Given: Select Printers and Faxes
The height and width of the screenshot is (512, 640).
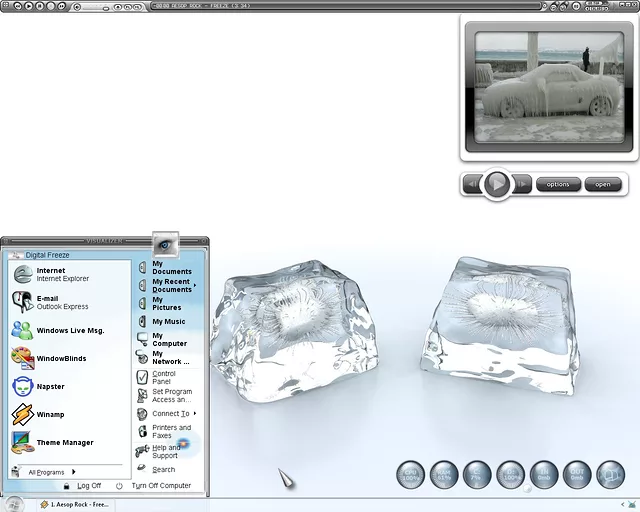Looking at the screenshot, I should (170, 431).
